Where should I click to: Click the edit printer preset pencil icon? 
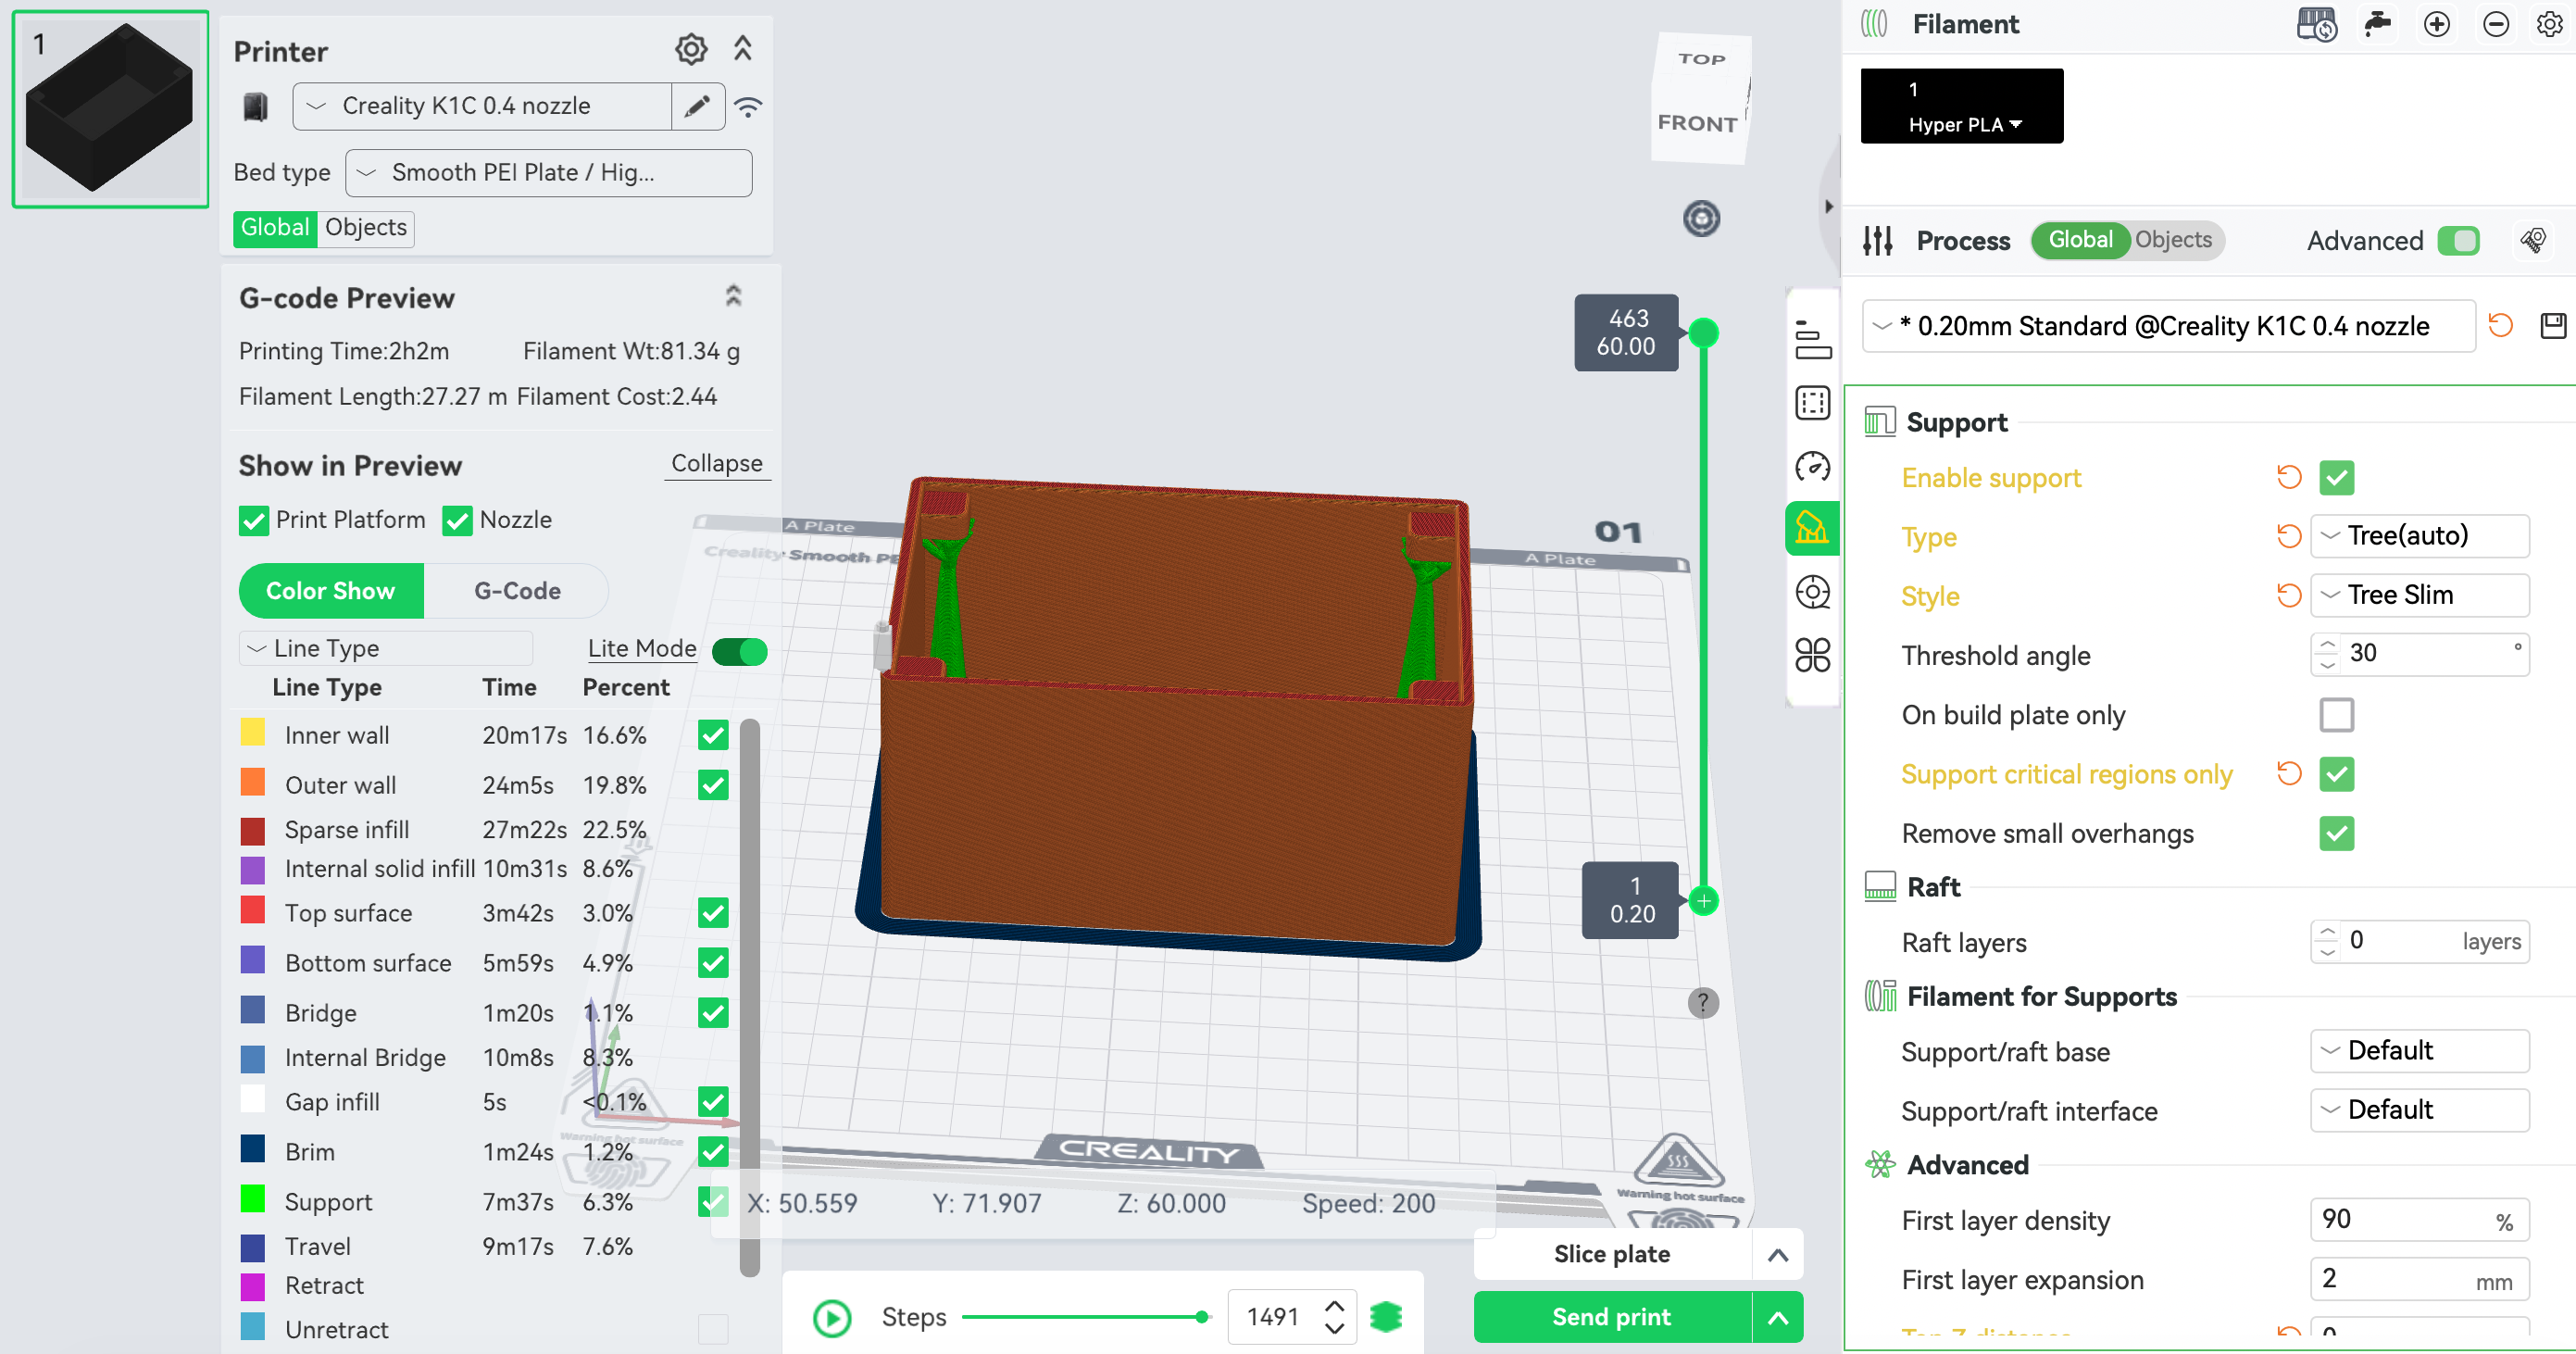click(x=697, y=106)
